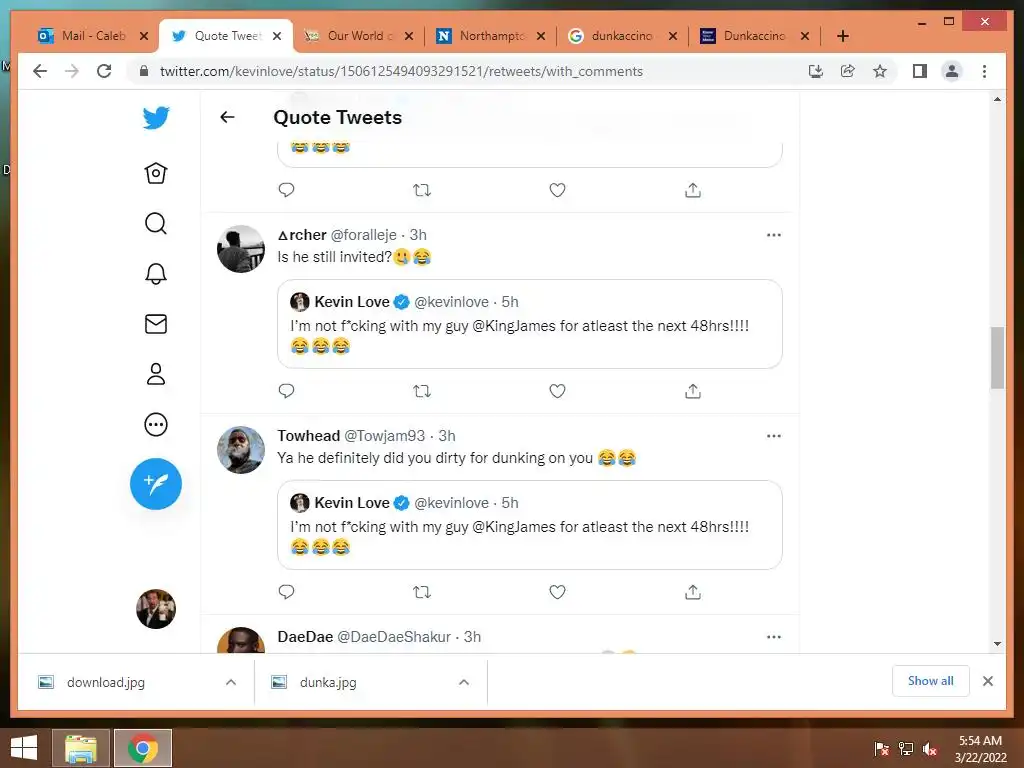The height and width of the screenshot is (768, 1024).
Task: Click Show all downloads
Action: click(931, 681)
